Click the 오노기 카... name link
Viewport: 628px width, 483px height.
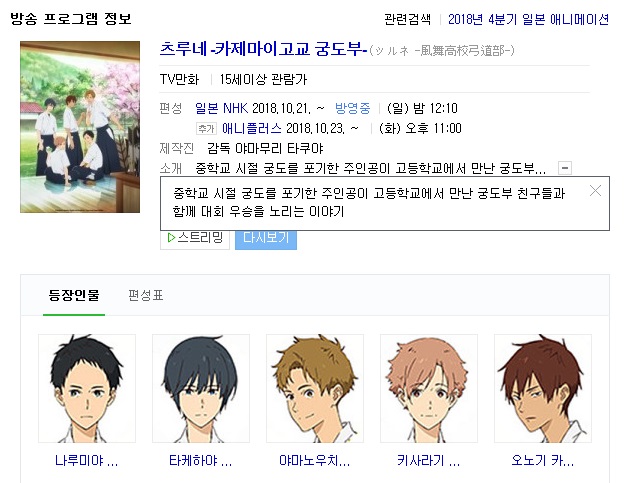tap(543, 461)
